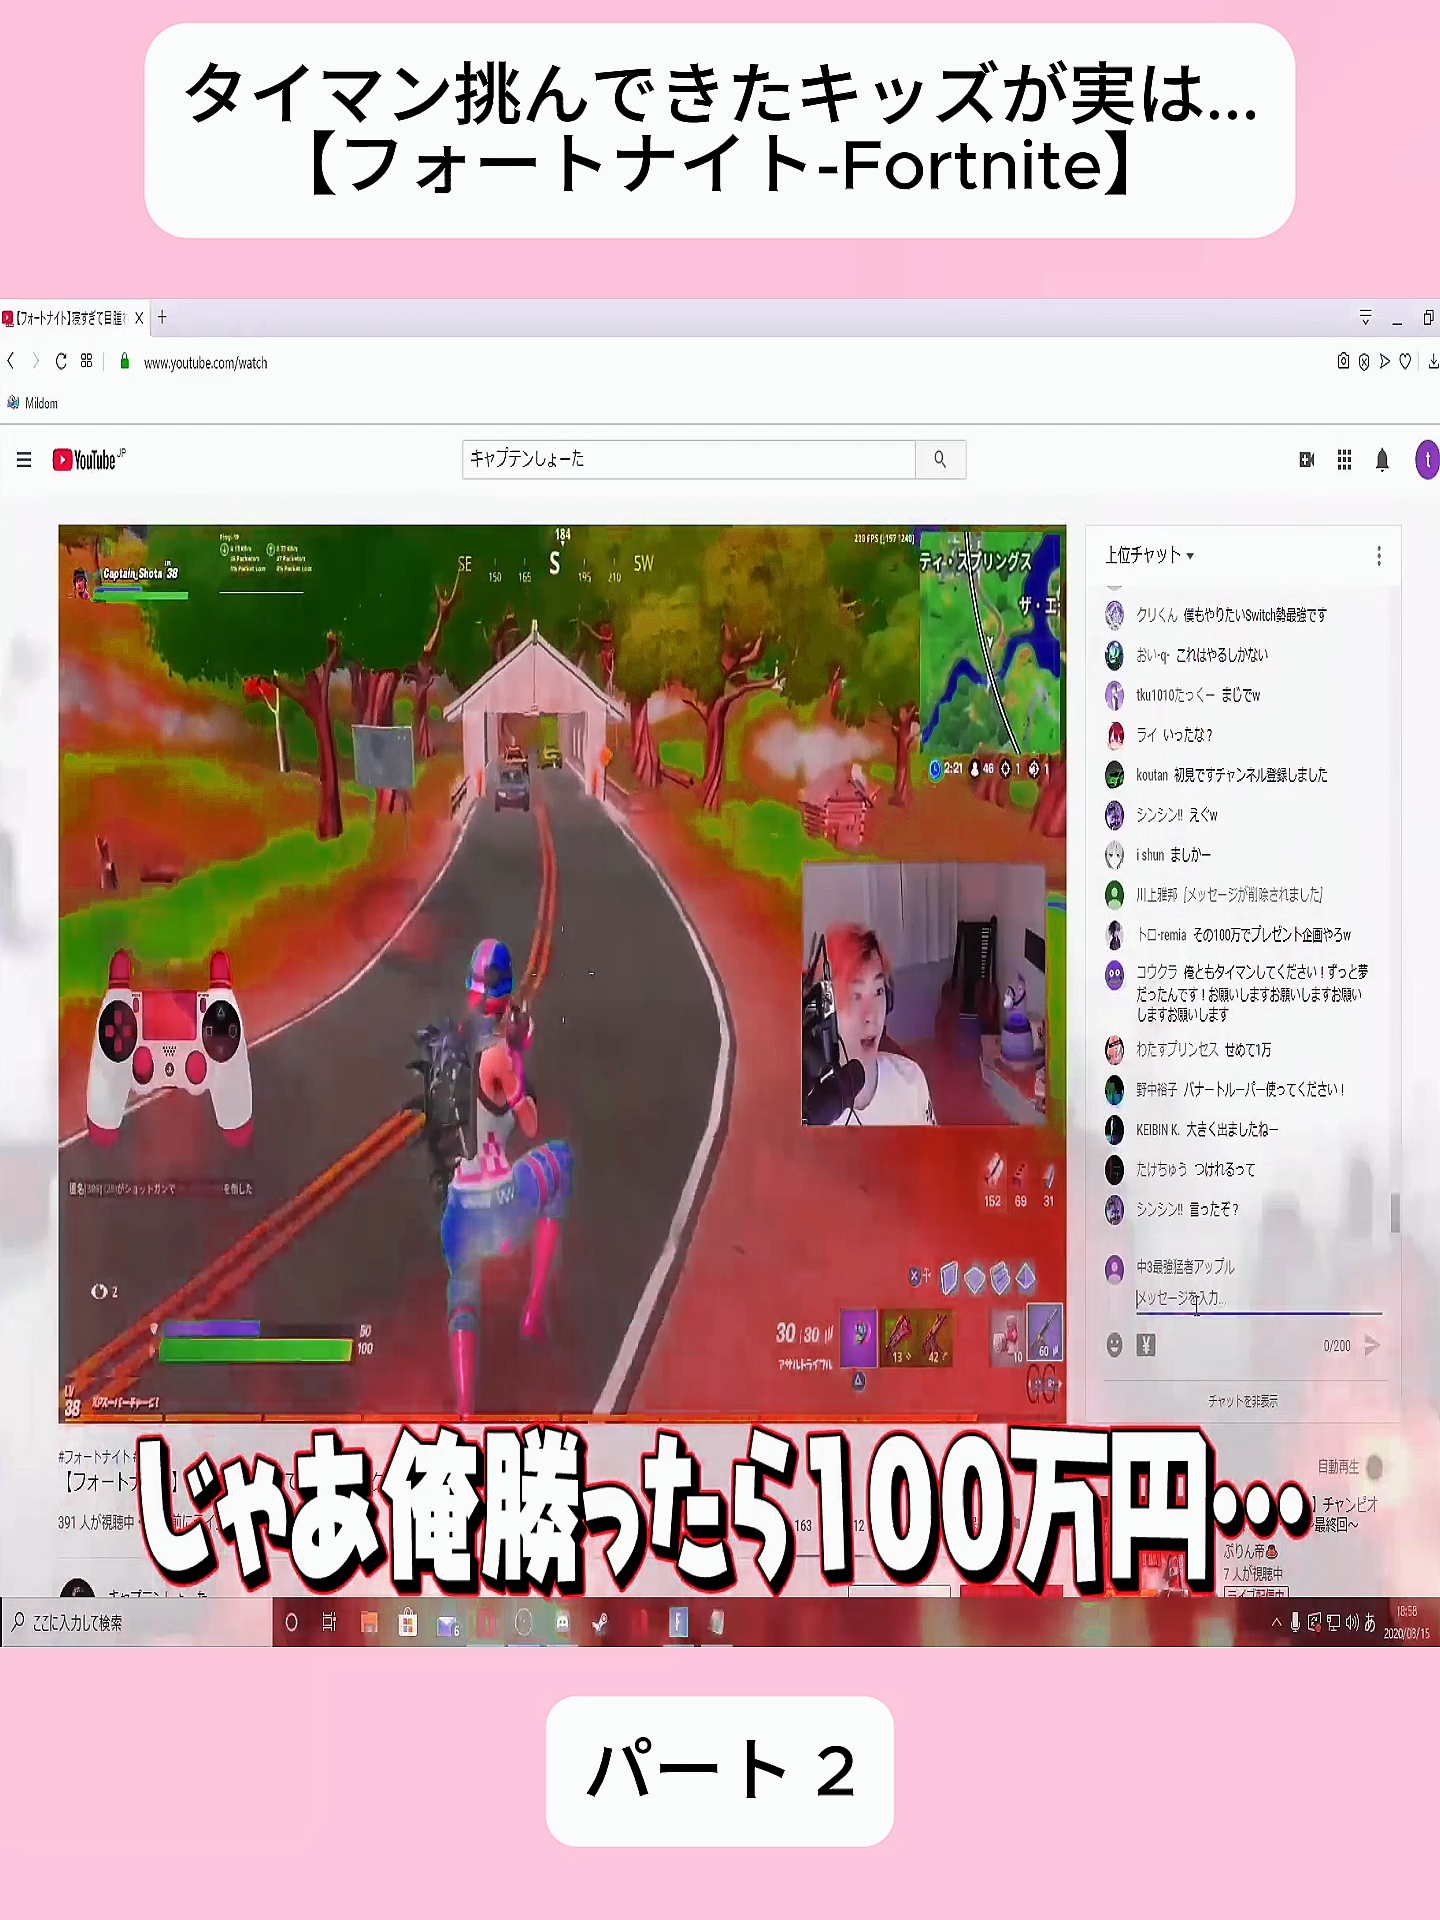Open a new browser tab with plus

click(x=162, y=318)
